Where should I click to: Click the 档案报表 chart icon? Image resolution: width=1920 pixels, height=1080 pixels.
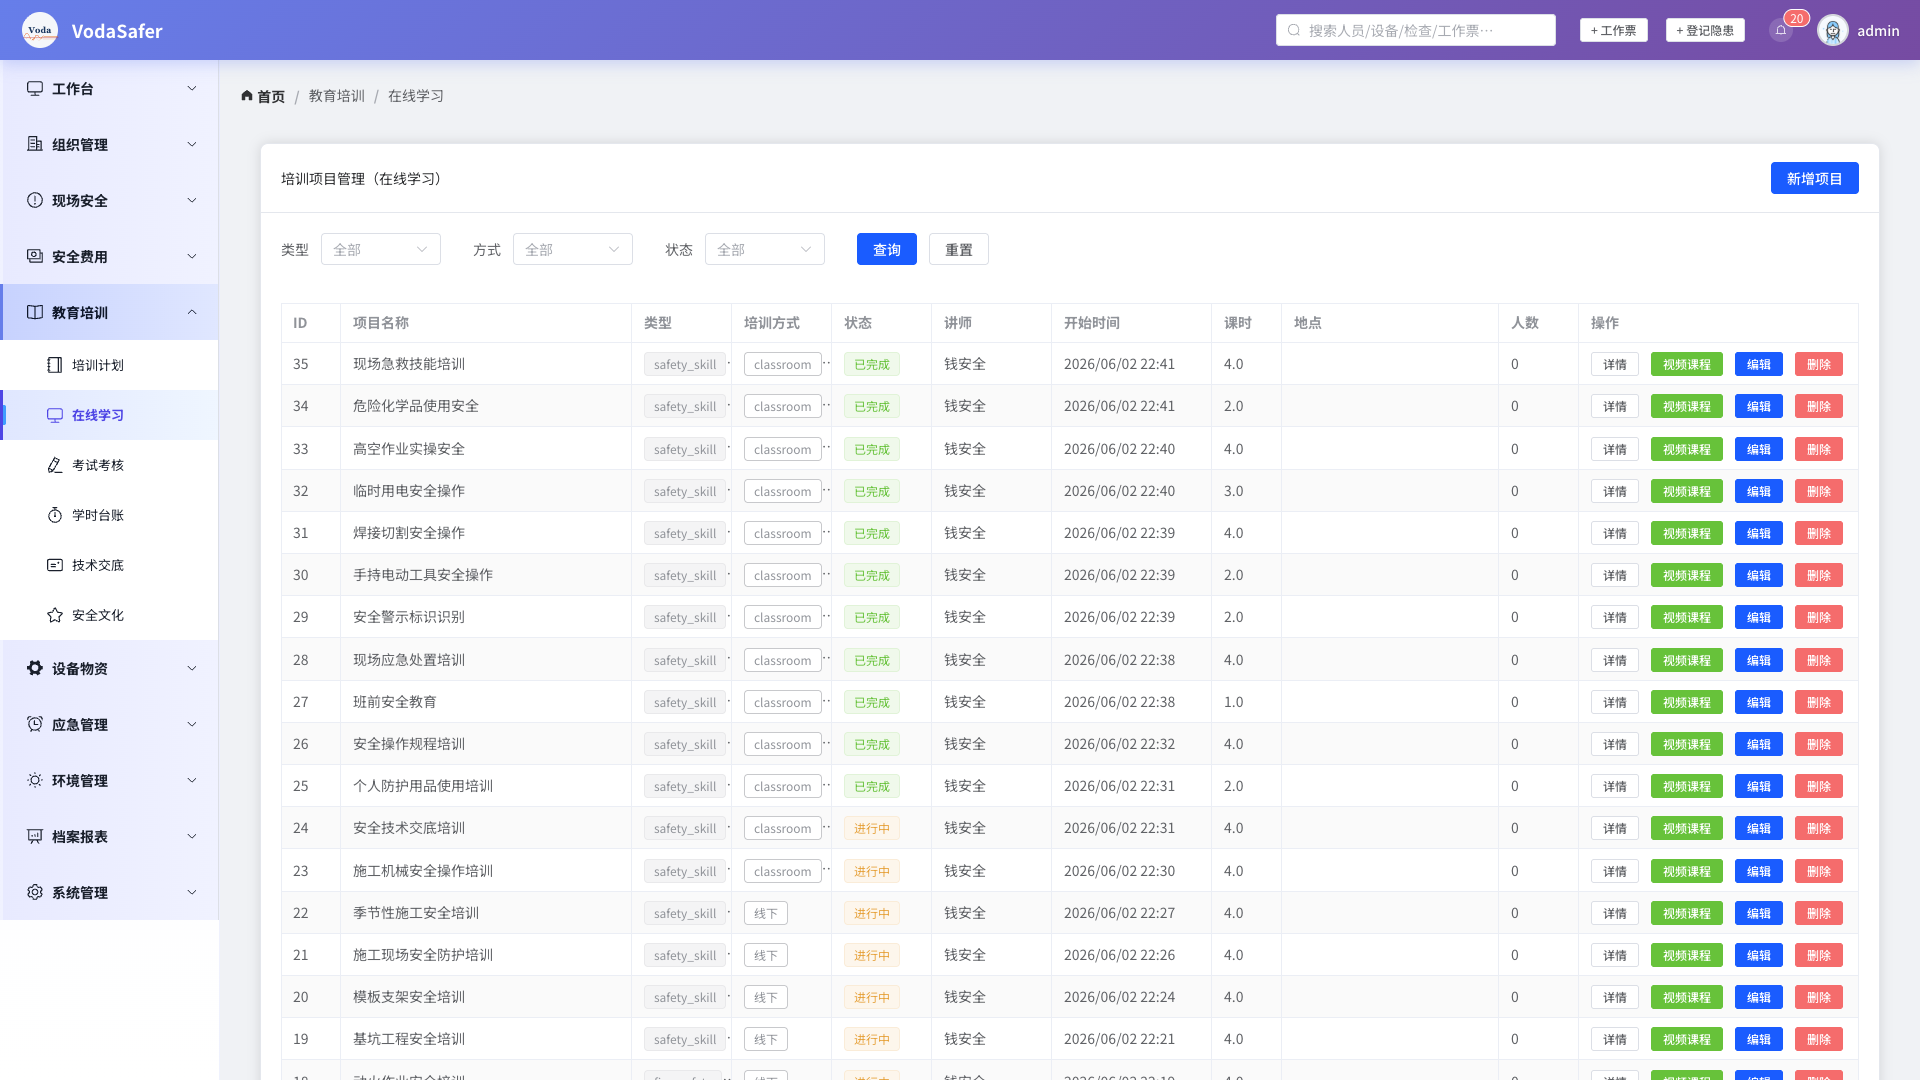35,836
